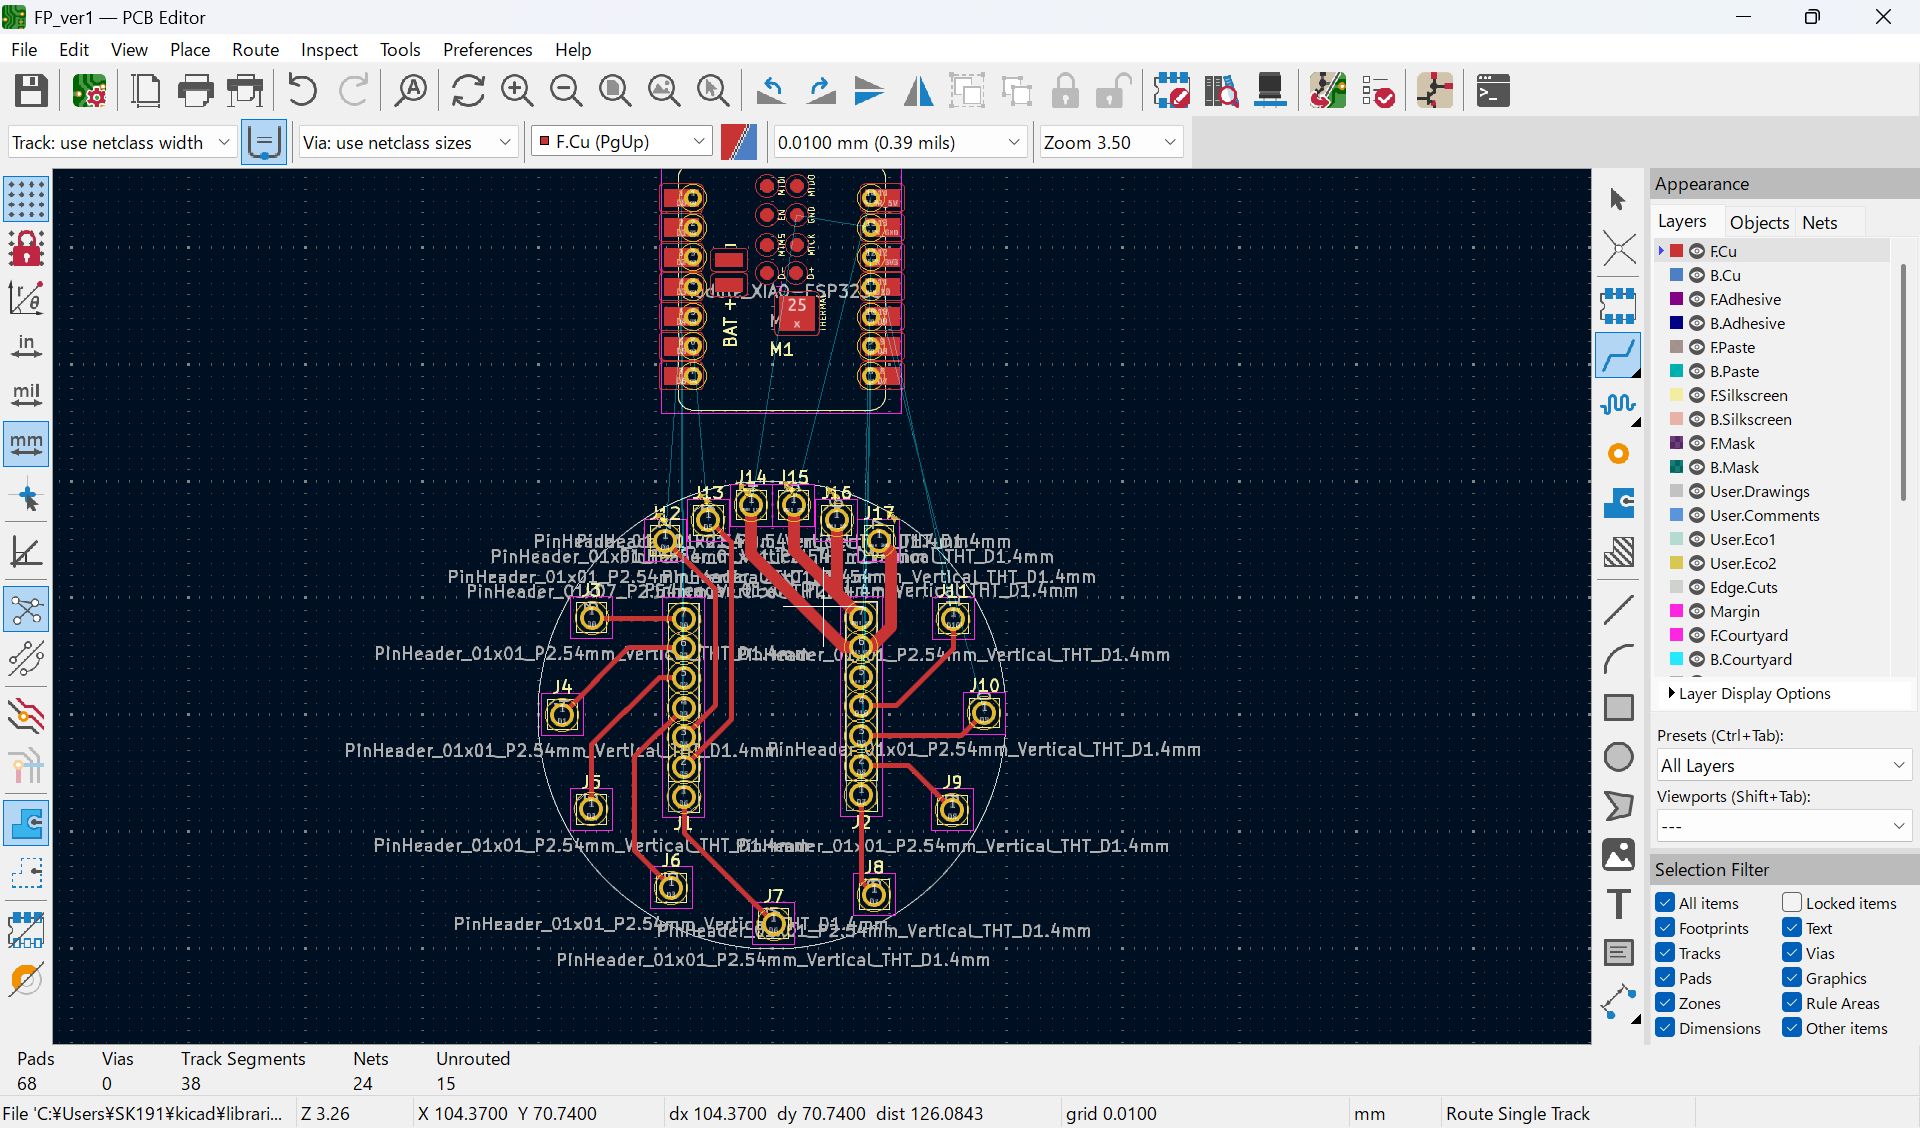Viewport: 1920px width, 1128px height.
Task: Select the Add Image tool
Action: click(x=1618, y=855)
